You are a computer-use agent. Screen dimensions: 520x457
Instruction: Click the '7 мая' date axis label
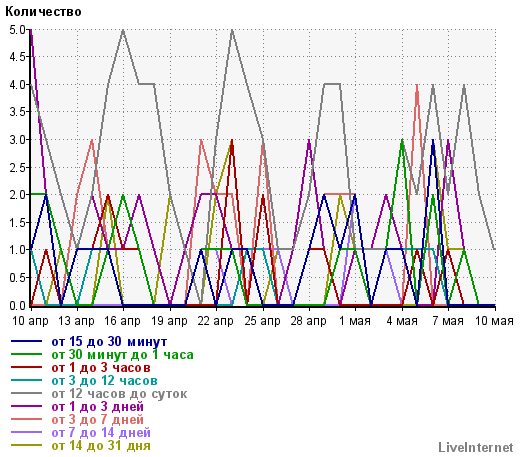click(448, 321)
